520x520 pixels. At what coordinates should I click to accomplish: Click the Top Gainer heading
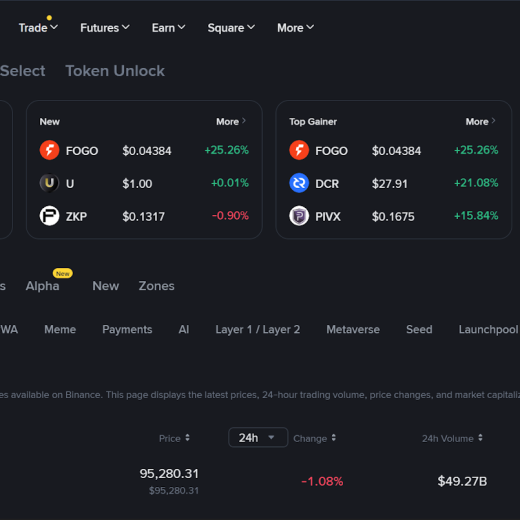[x=313, y=122]
